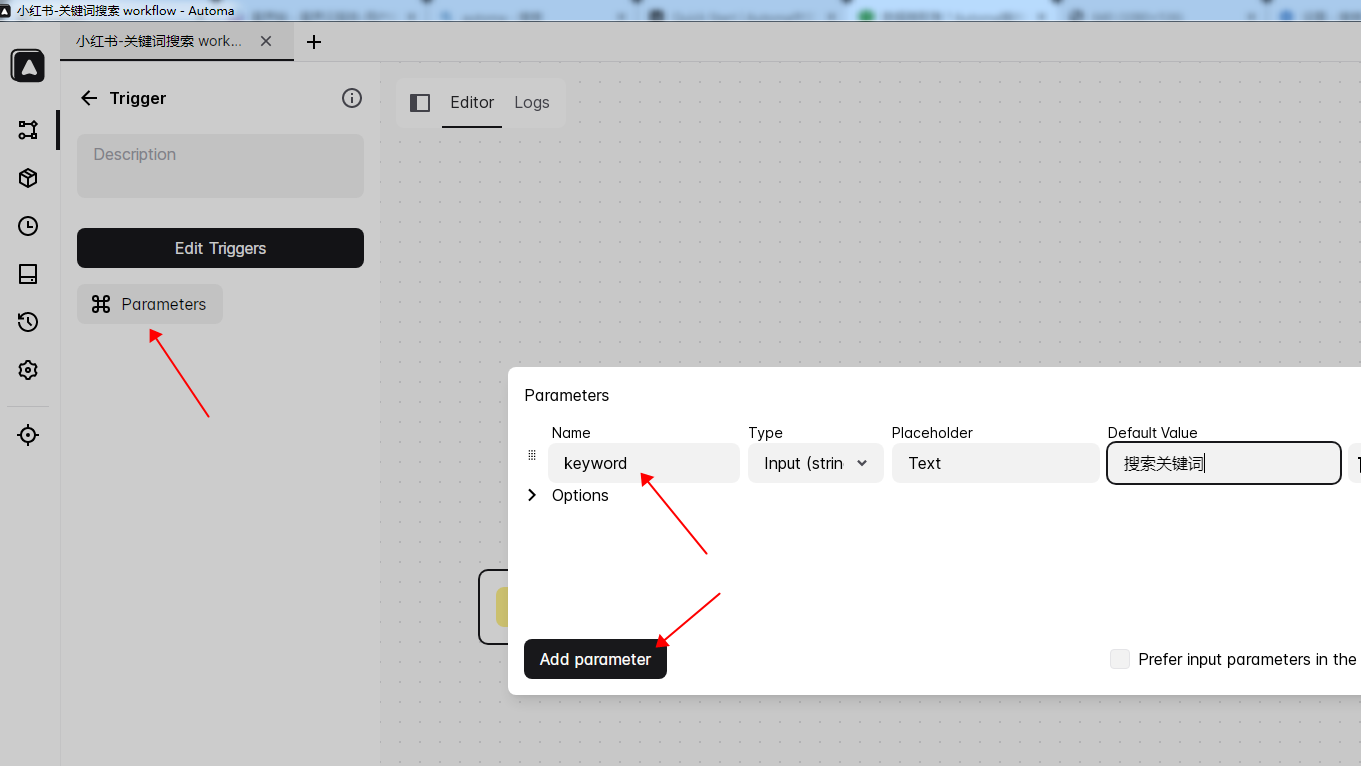
Task: Open the Type dropdown Input (string)
Action: click(x=816, y=463)
